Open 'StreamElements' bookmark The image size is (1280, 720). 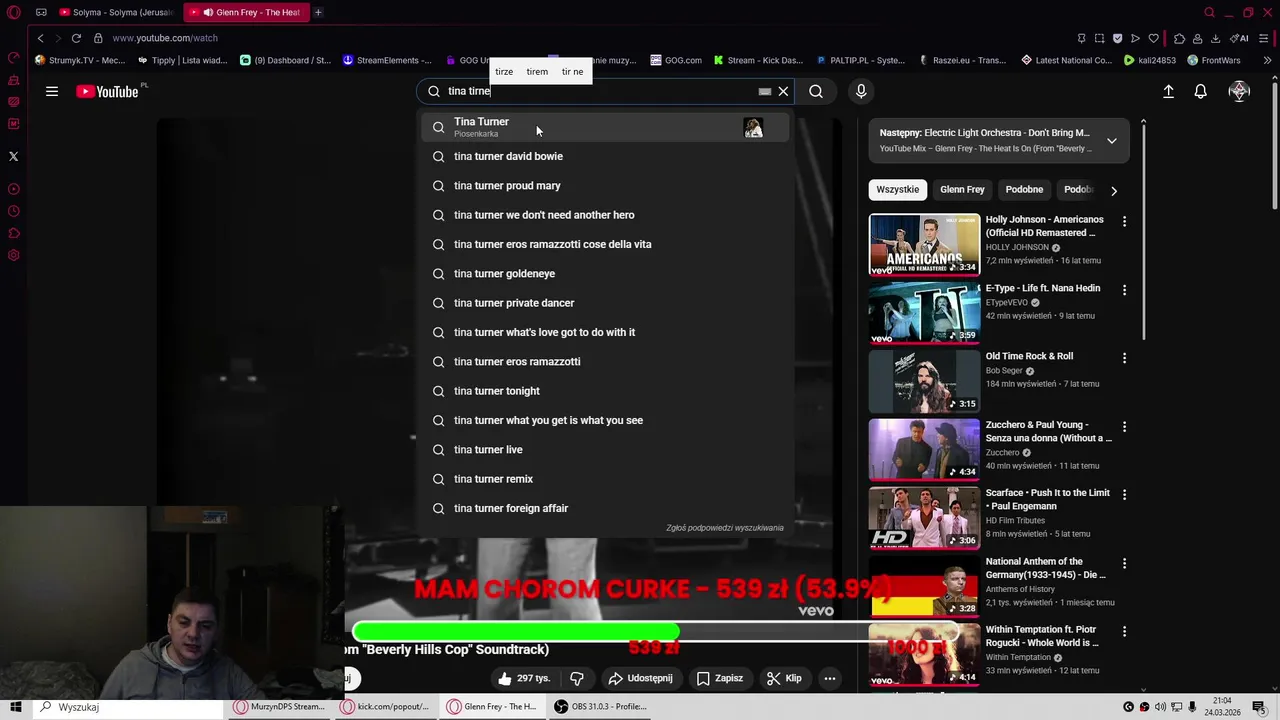[387, 60]
